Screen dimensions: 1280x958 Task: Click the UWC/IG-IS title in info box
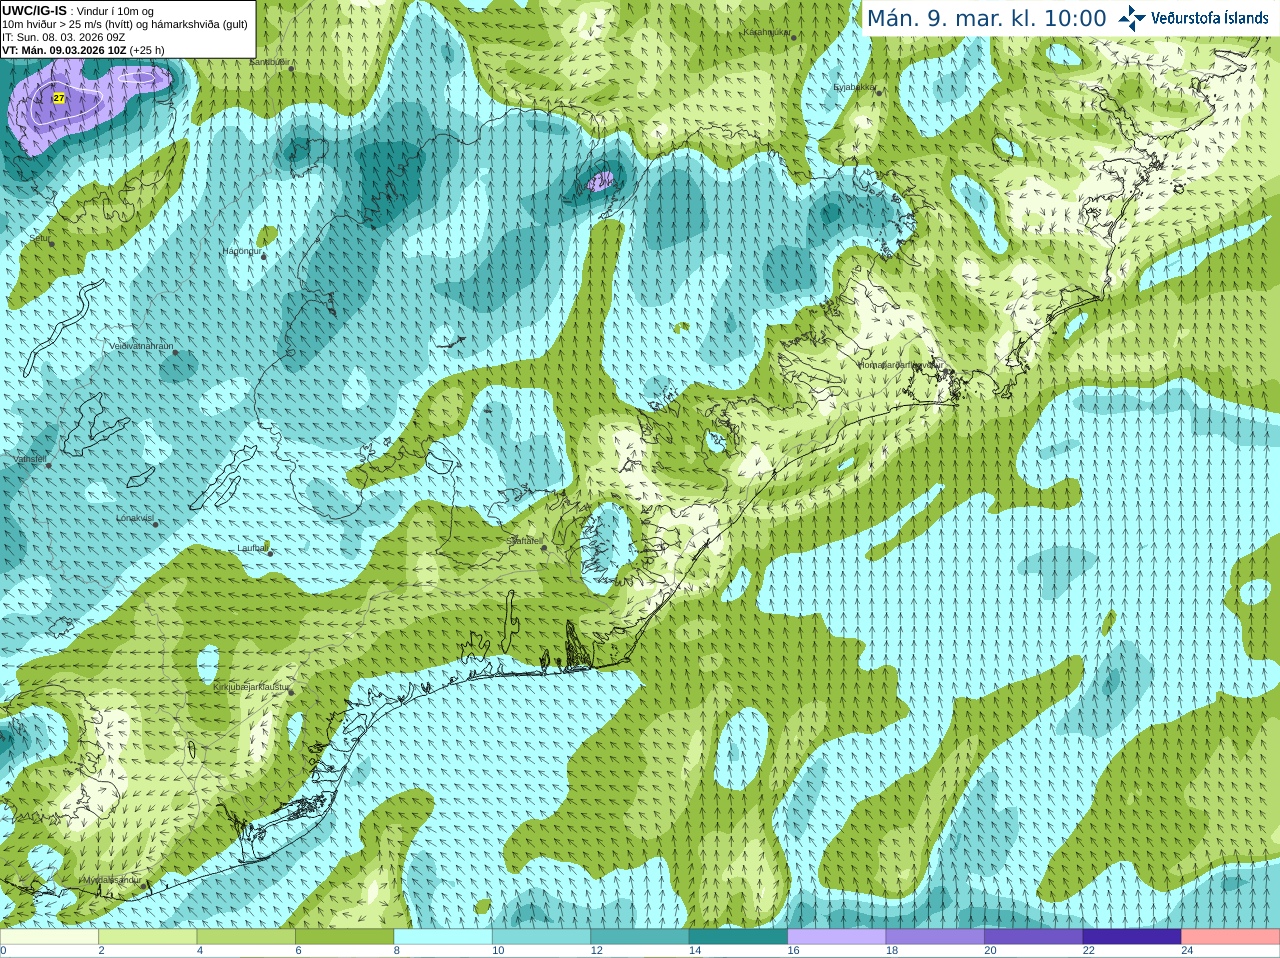pos(34,10)
